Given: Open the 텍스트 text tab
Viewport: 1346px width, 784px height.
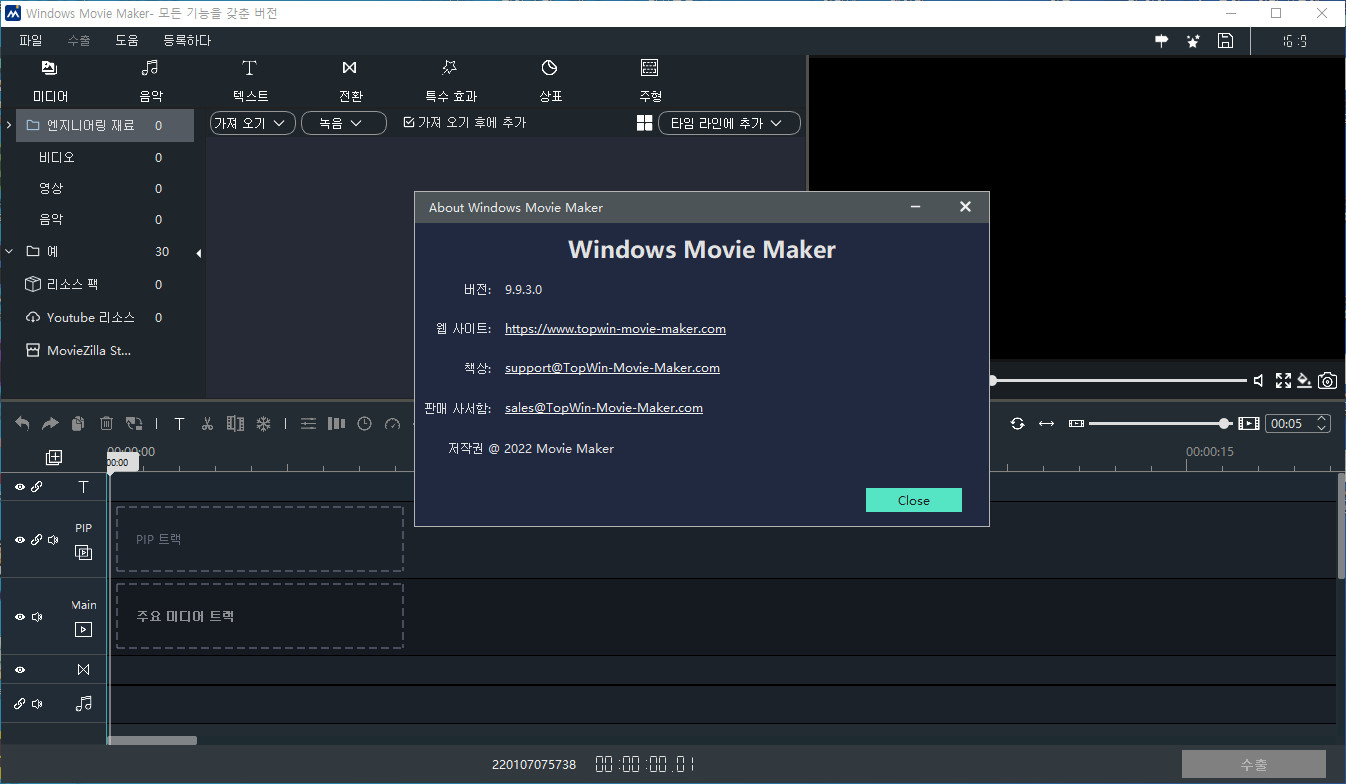Looking at the screenshot, I should [x=250, y=81].
